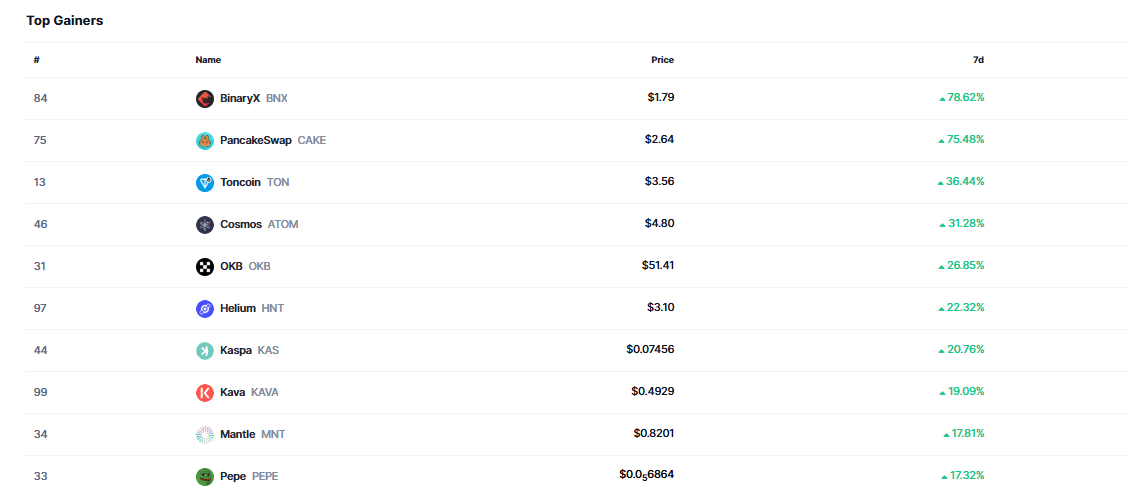Click the Kava coin logo icon
1128x497 pixels.
205,392
